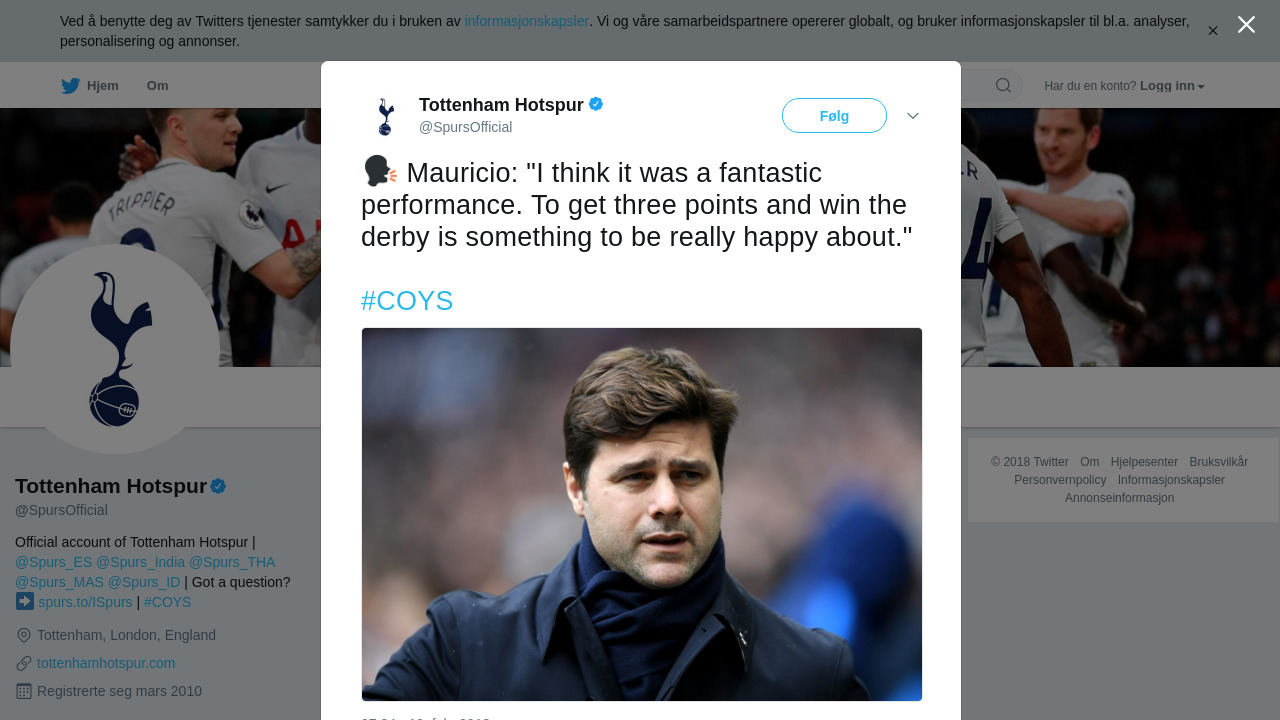The width and height of the screenshot is (1280, 720).
Task: Click the verified badge in profile sidebar
Action: tap(218, 486)
